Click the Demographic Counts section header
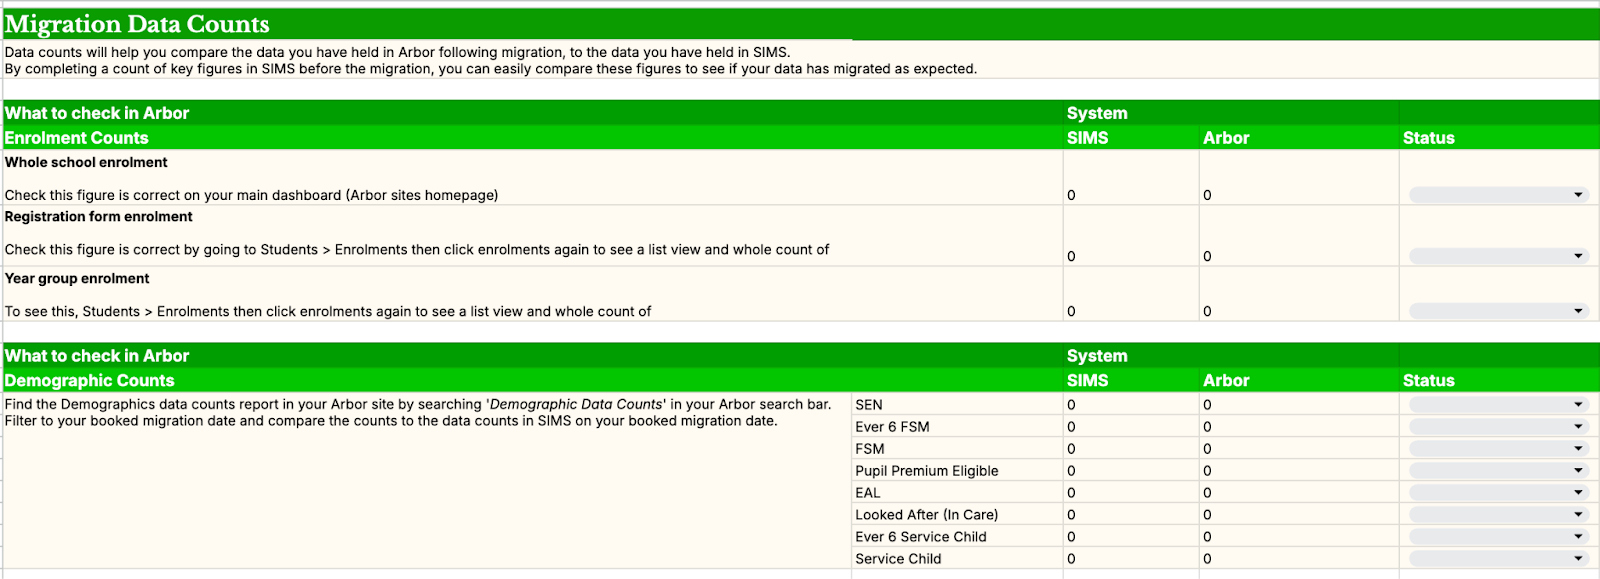This screenshot has width=1600, height=579. [x=90, y=380]
